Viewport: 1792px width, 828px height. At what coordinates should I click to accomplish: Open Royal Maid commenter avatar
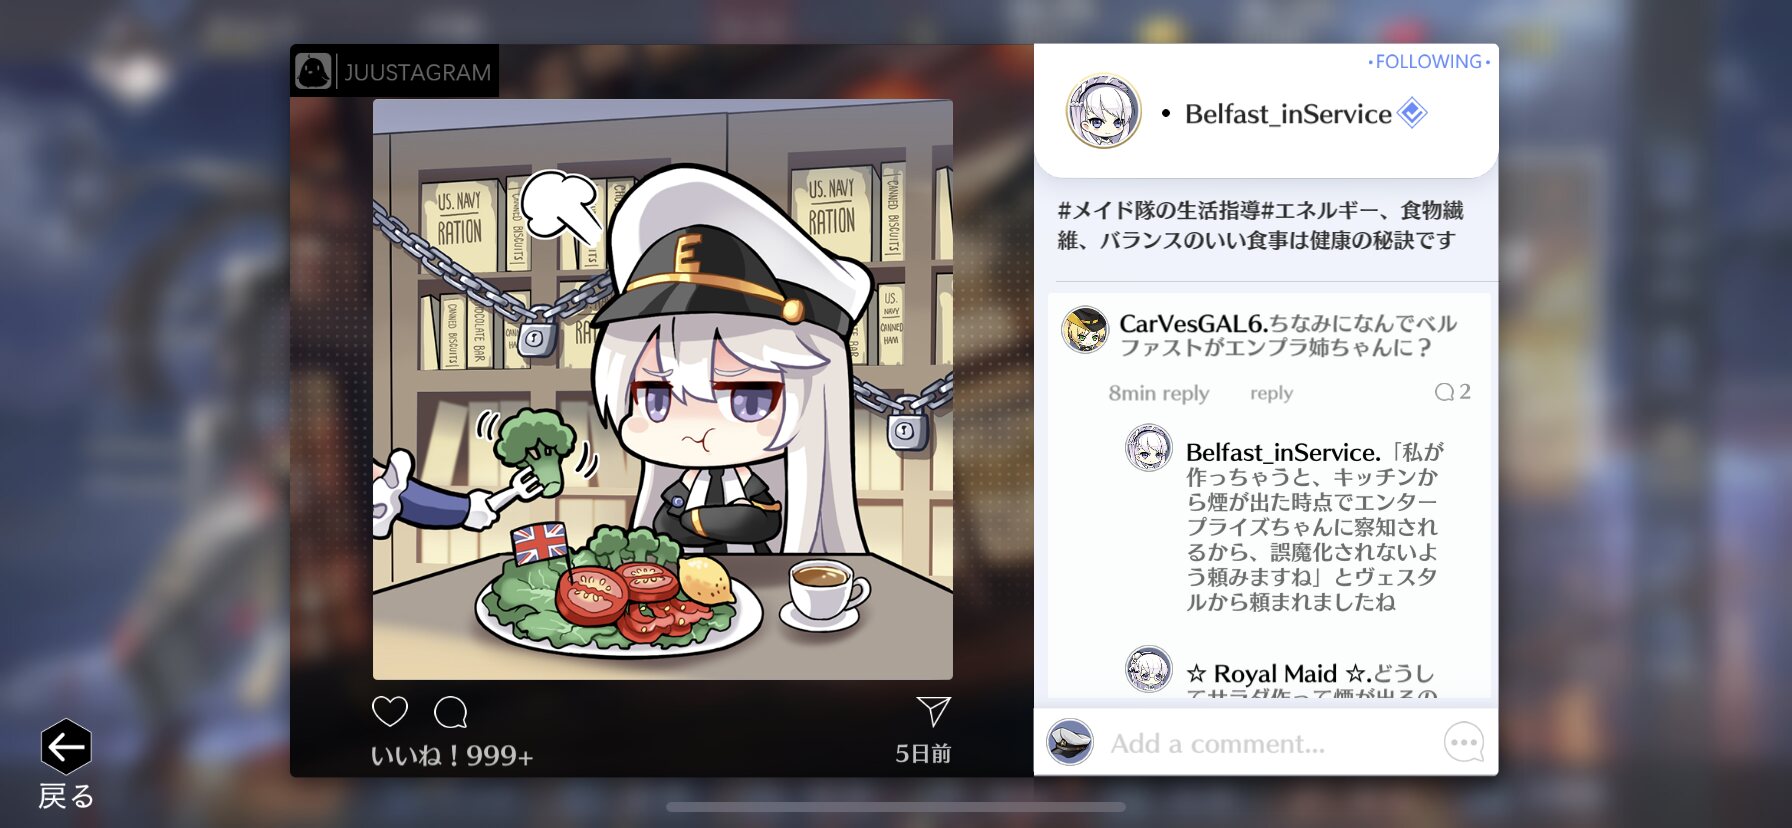click(1148, 670)
